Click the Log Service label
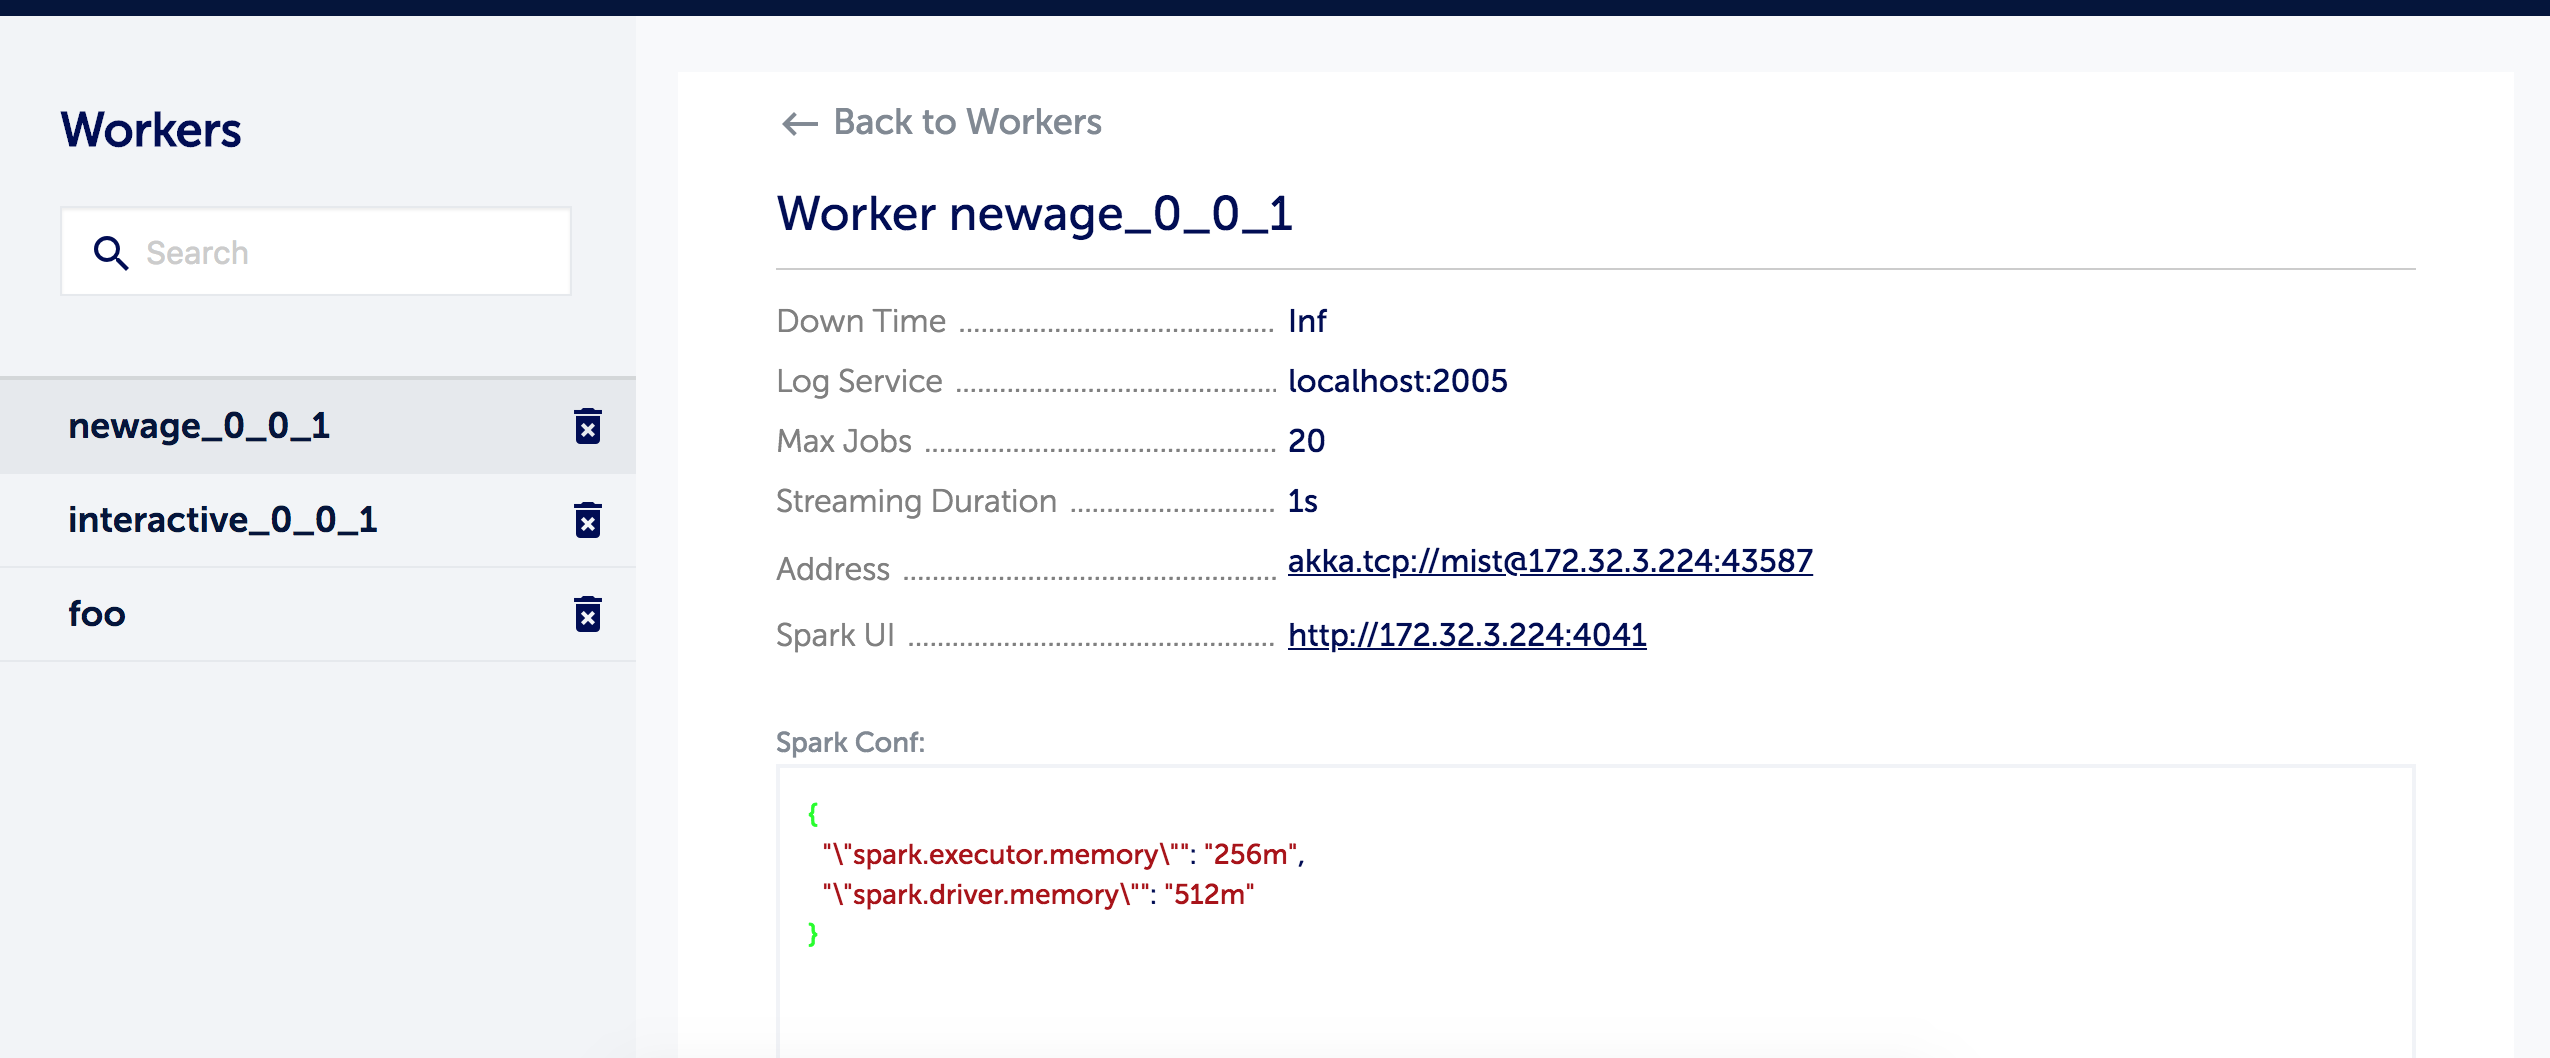Screen dimensions: 2550x1058 860,381
